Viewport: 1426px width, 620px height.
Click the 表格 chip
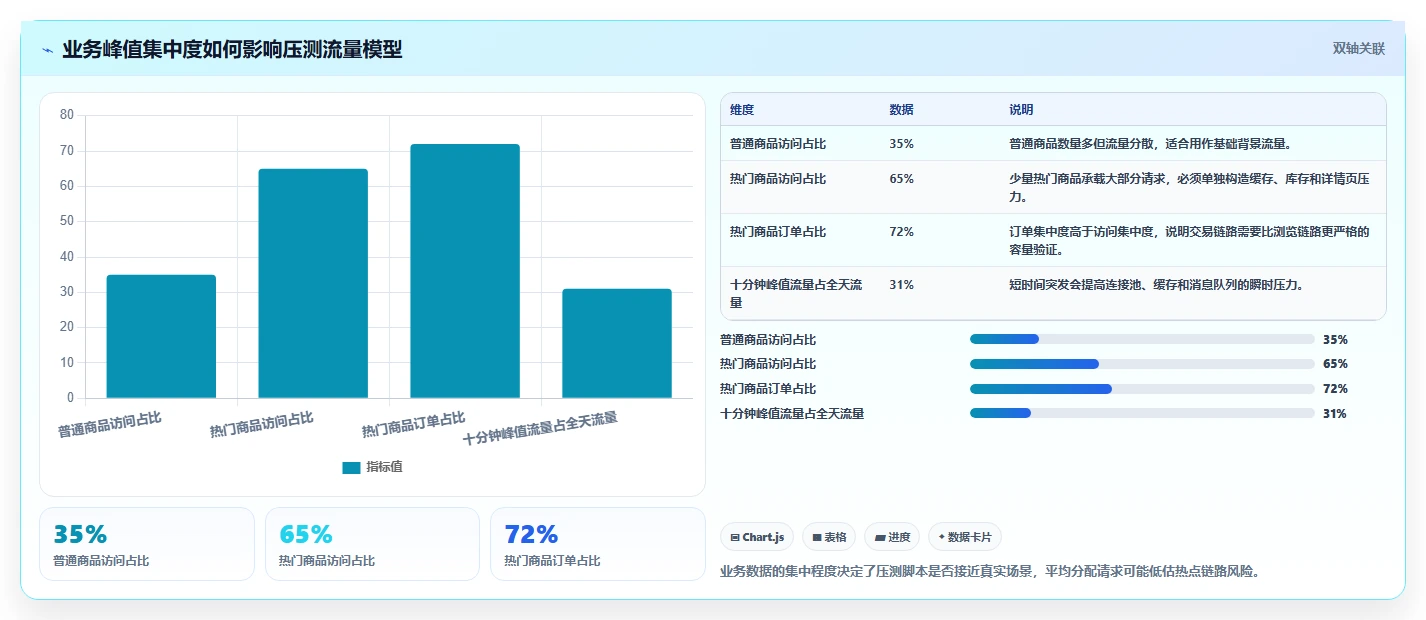pyautogui.click(x=829, y=537)
